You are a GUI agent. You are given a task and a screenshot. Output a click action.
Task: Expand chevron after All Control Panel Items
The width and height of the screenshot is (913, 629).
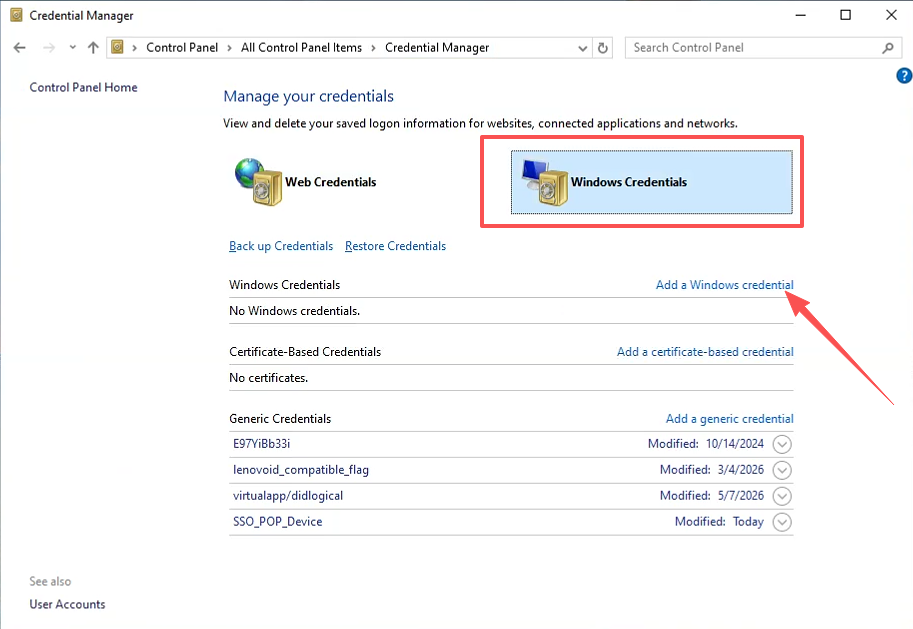coord(373,48)
